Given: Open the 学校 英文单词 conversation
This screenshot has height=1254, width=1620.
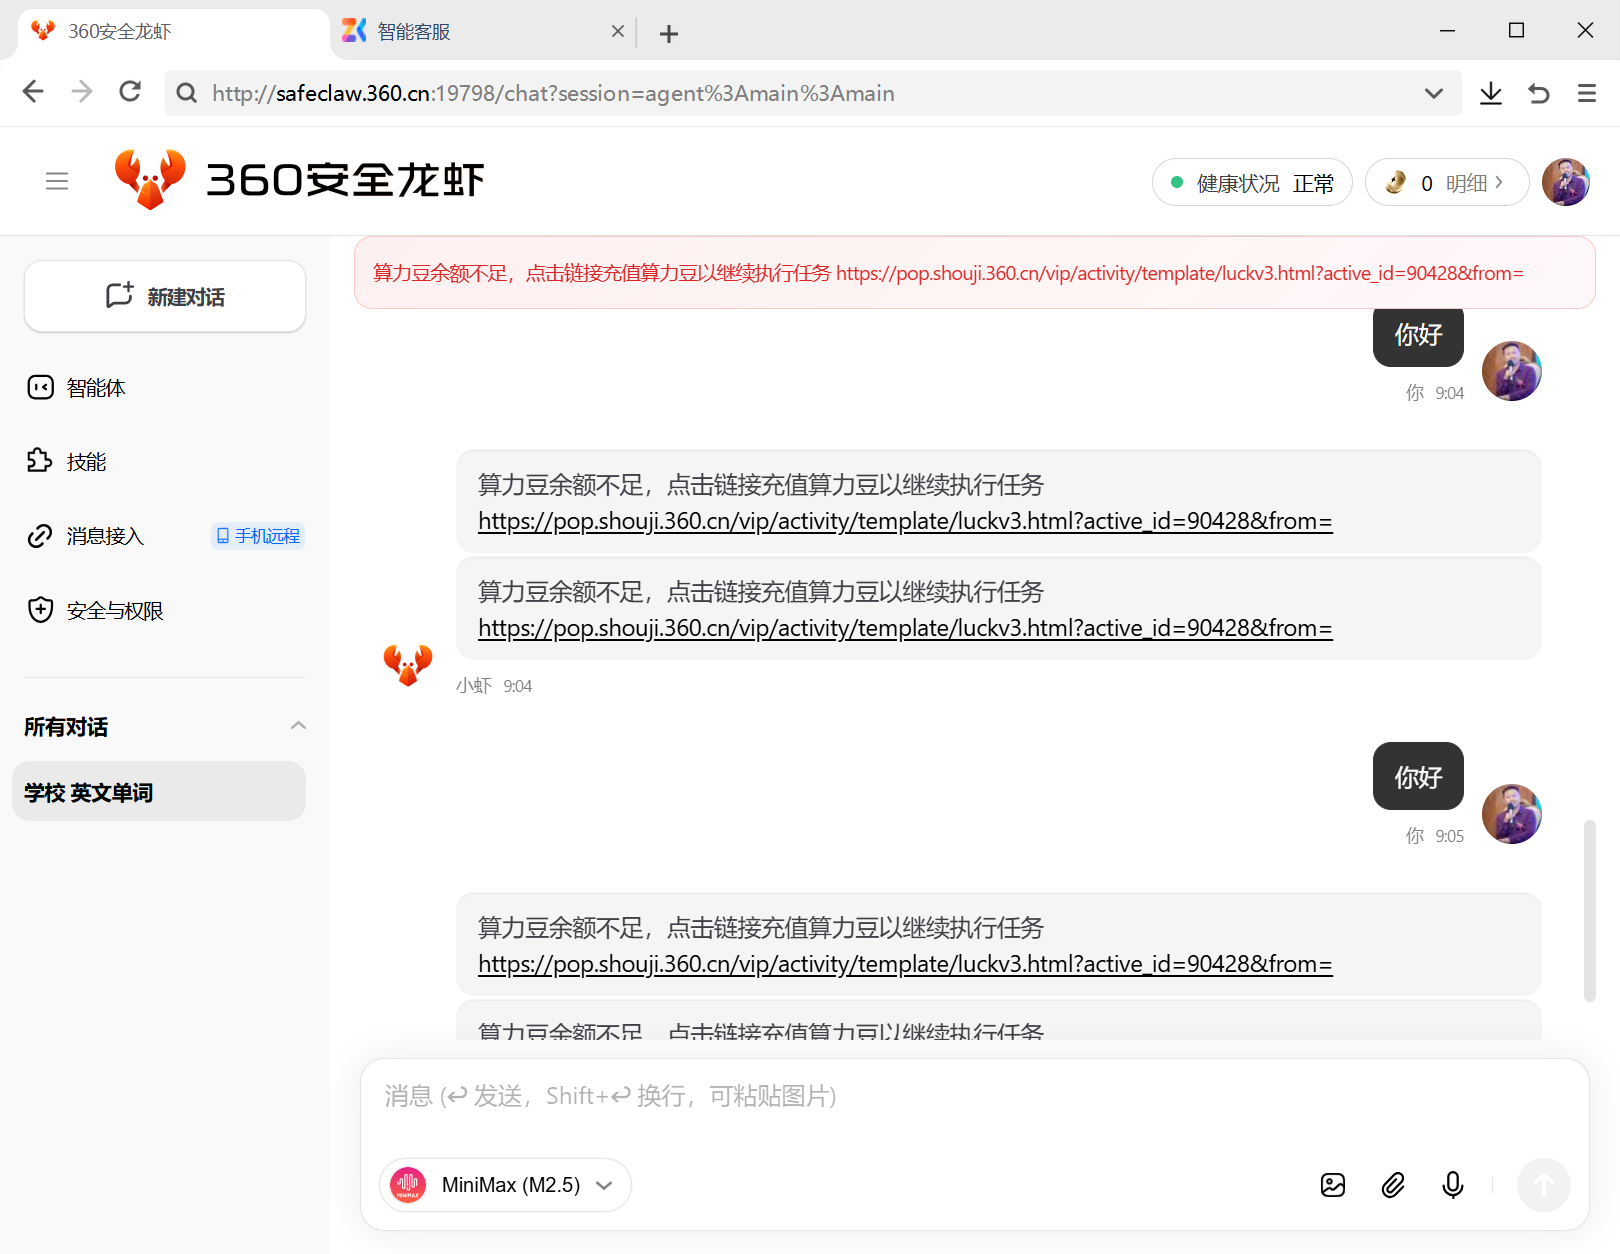Looking at the screenshot, I should pyautogui.click(x=159, y=792).
